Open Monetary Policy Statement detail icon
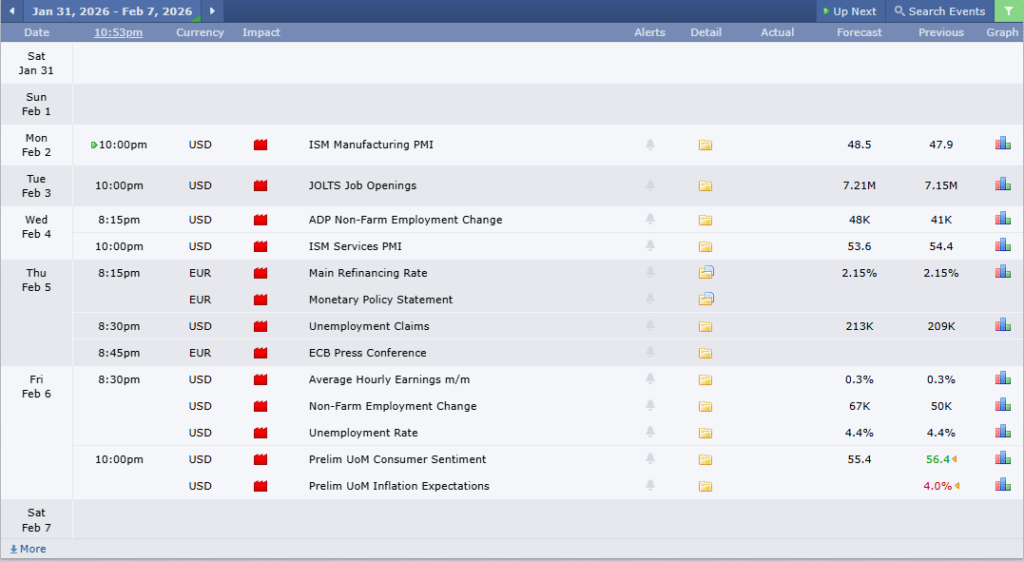Screen dimensions: 1024x562 click(706, 299)
